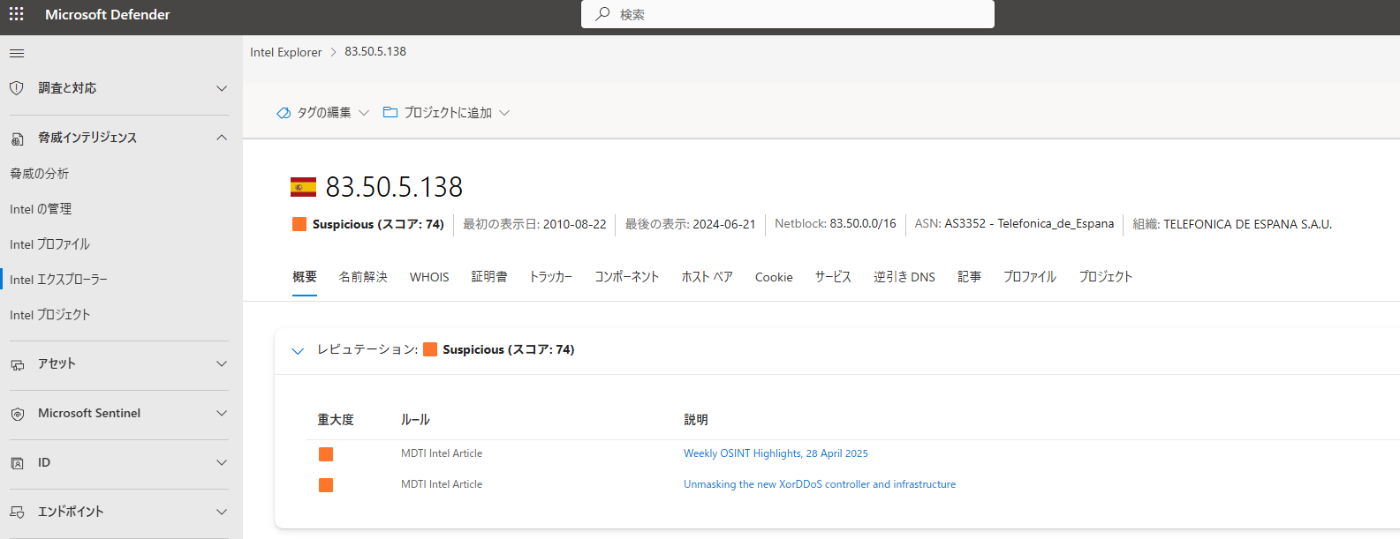Click MDTI Intel Article in Weekly OSINT row
The image size is (1400, 539).
pyautogui.click(x=442, y=454)
